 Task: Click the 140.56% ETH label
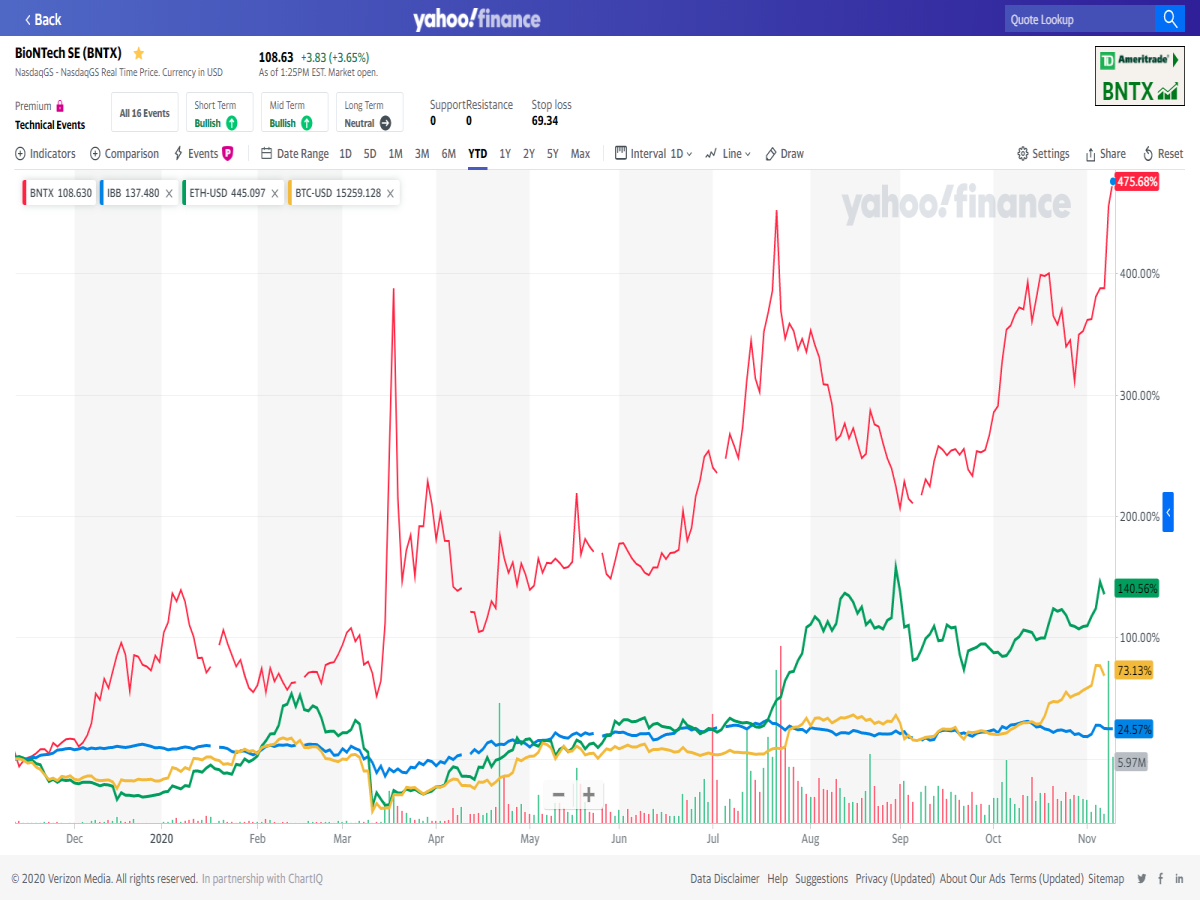[x=1137, y=589]
